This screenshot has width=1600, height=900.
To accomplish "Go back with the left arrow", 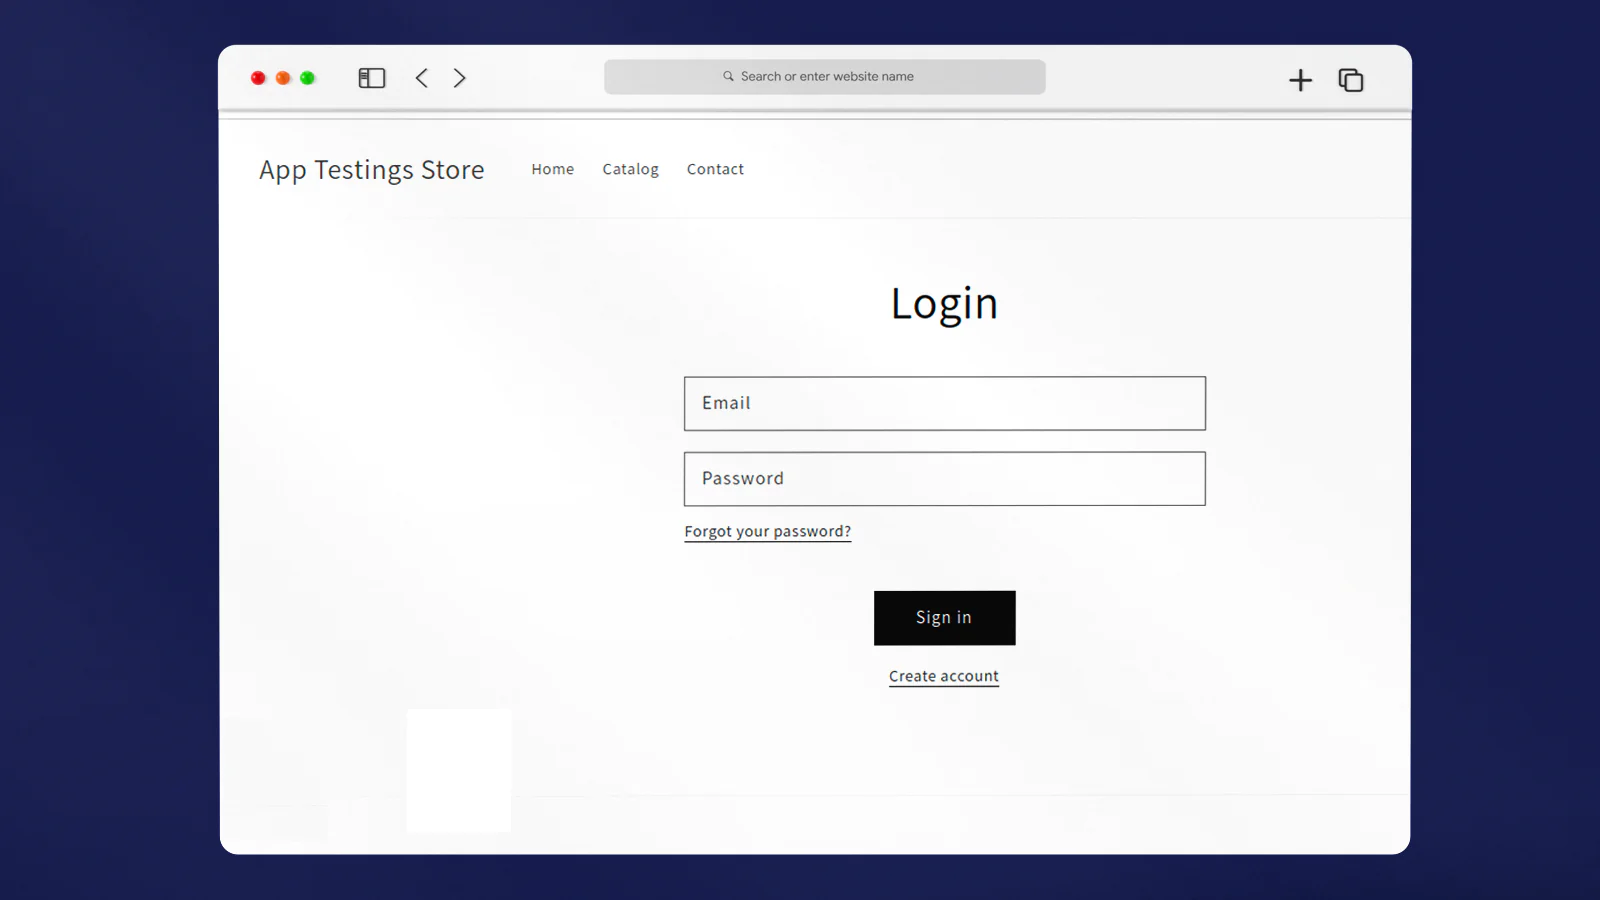I will (x=422, y=78).
